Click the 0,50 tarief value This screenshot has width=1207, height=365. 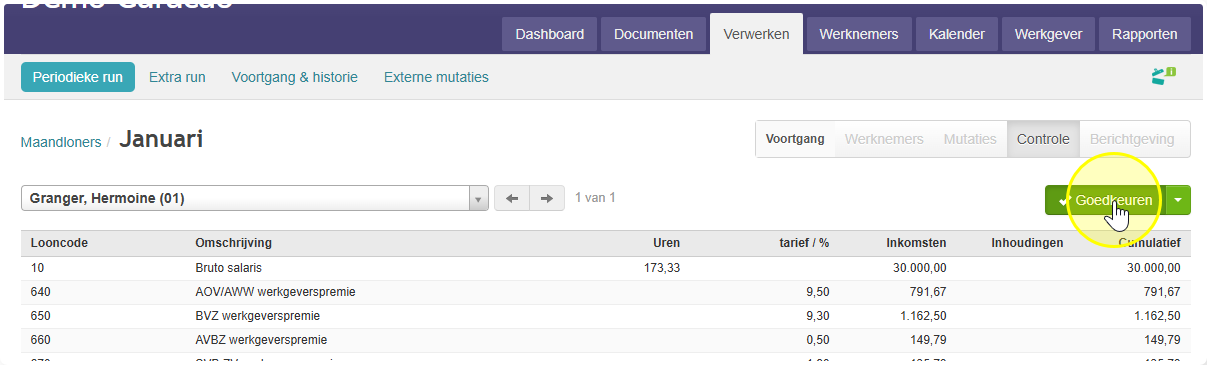(x=818, y=340)
